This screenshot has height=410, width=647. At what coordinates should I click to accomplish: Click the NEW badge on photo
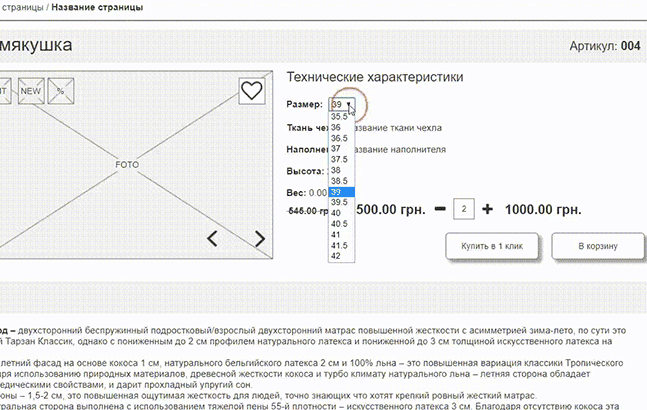pyautogui.click(x=31, y=91)
